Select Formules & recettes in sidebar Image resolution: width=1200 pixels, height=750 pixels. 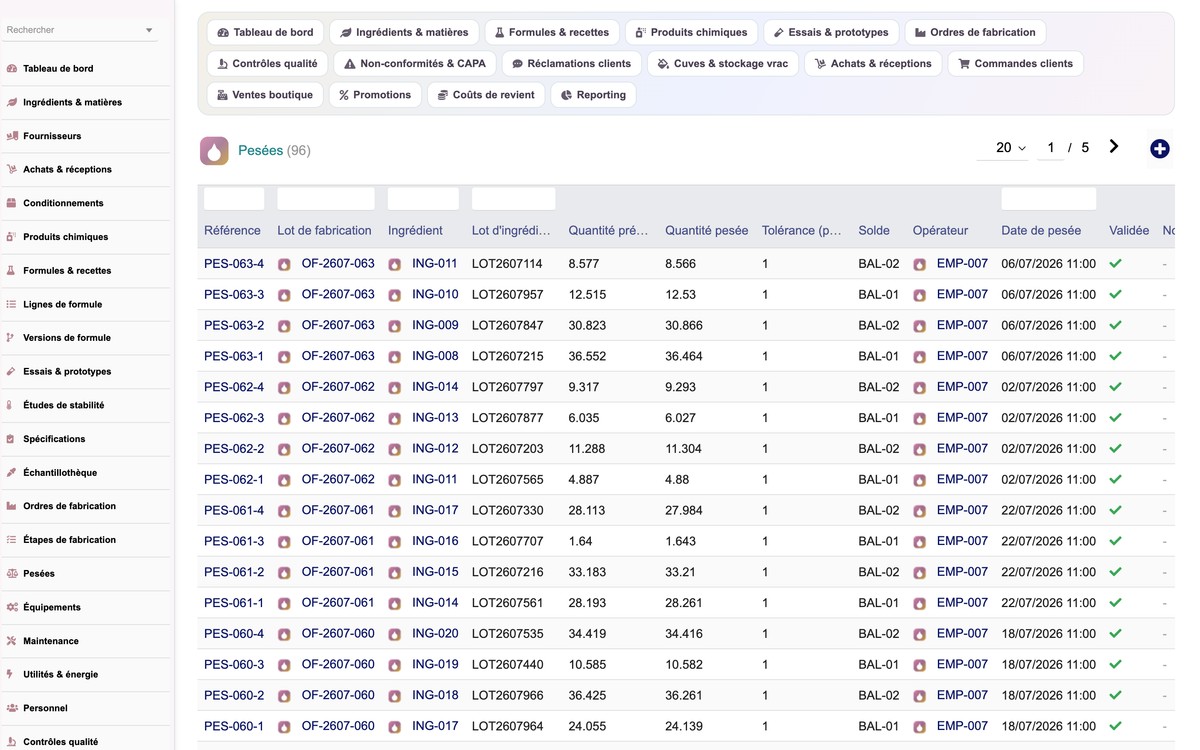[x=67, y=271]
